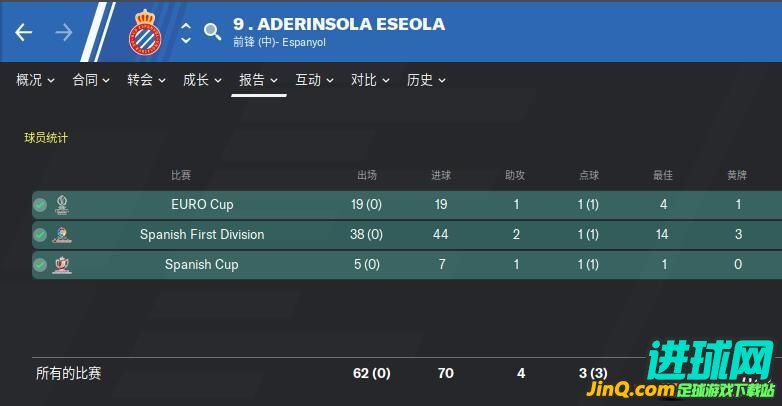Toggle the Spanish Cup row checkmark

(40, 264)
